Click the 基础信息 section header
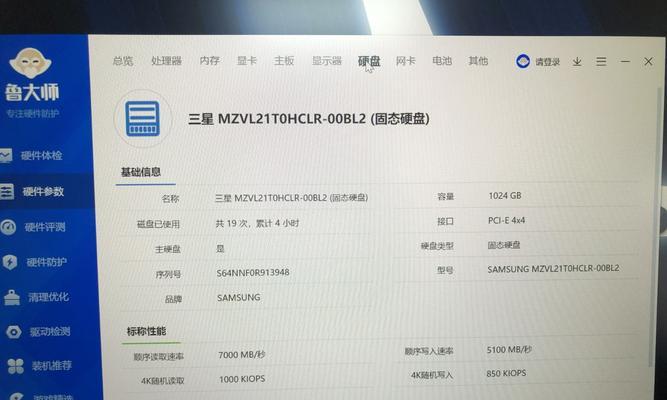 point(141,172)
